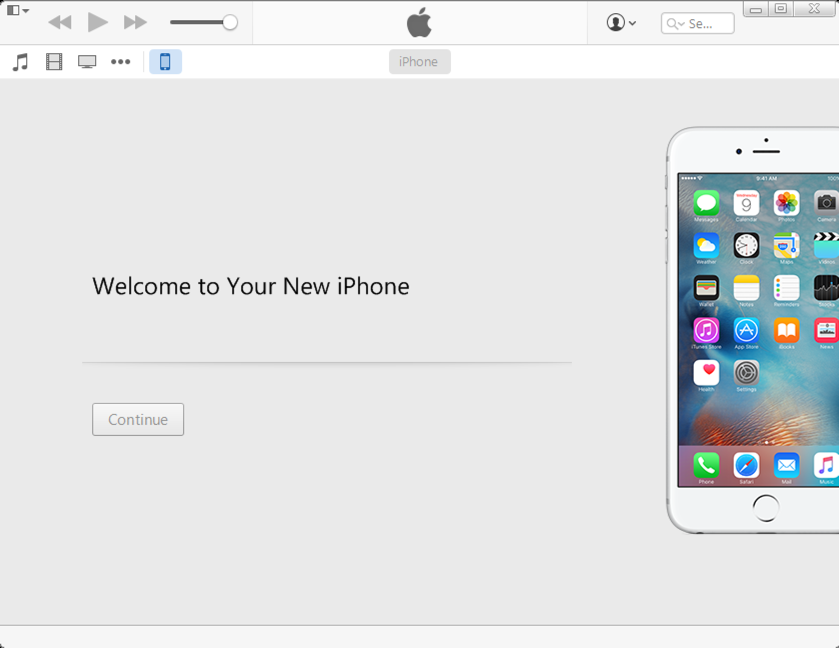Click the Phone icon in iPhone dock
Image resolution: width=839 pixels, height=648 pixels.
706,466
